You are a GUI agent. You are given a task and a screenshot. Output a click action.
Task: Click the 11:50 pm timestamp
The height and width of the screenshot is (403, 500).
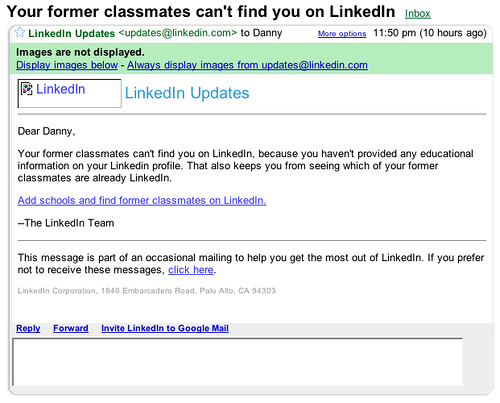click(430, 33)
